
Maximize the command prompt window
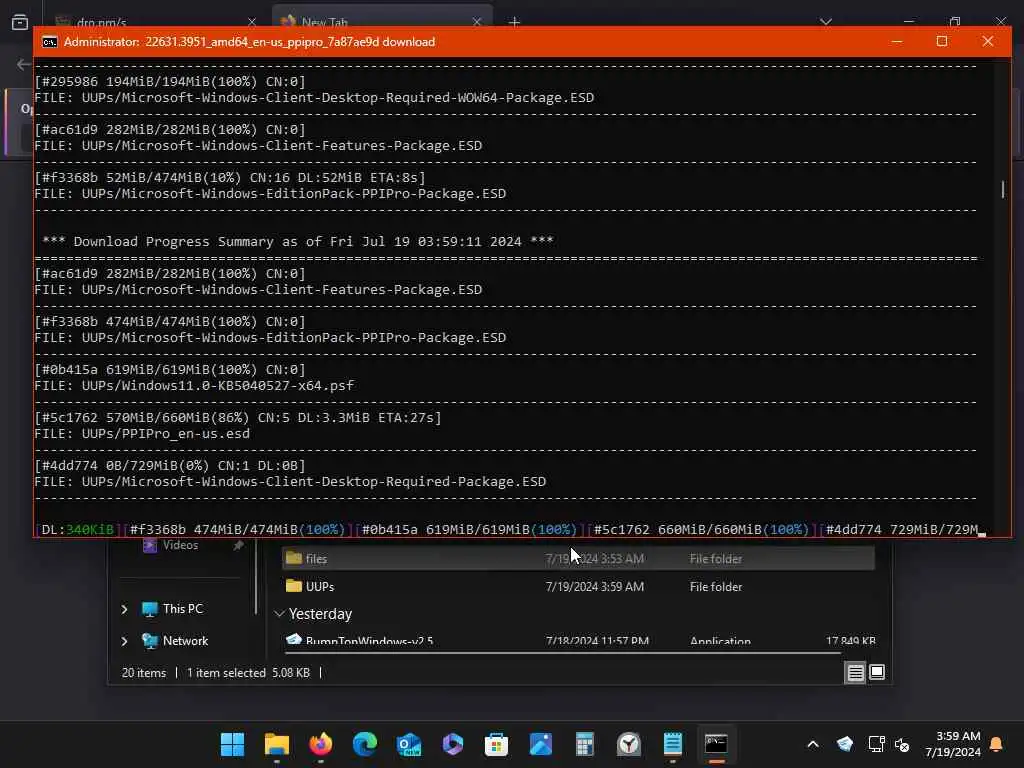[x=942, y=41]
